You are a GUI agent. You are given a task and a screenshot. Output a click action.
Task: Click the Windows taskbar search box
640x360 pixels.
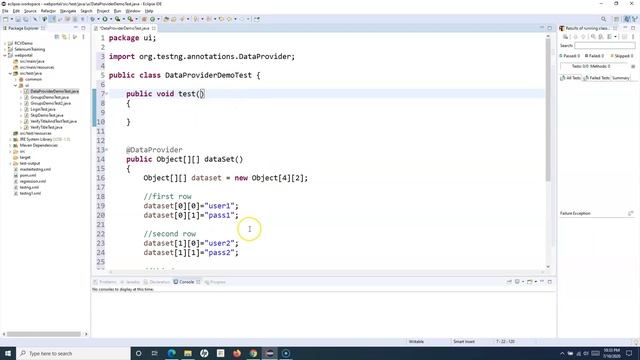tap(73, 353)
